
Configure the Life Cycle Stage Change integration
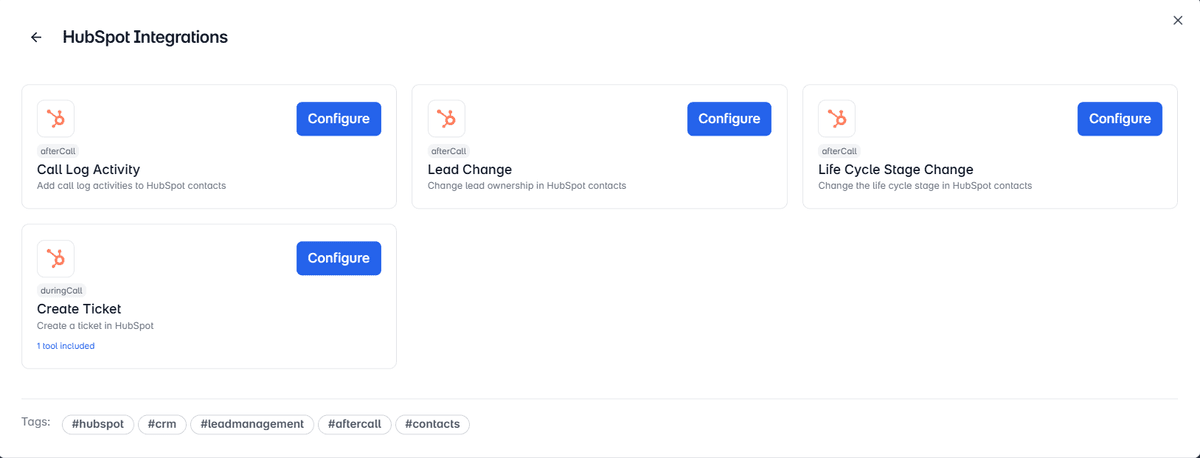1120,118
